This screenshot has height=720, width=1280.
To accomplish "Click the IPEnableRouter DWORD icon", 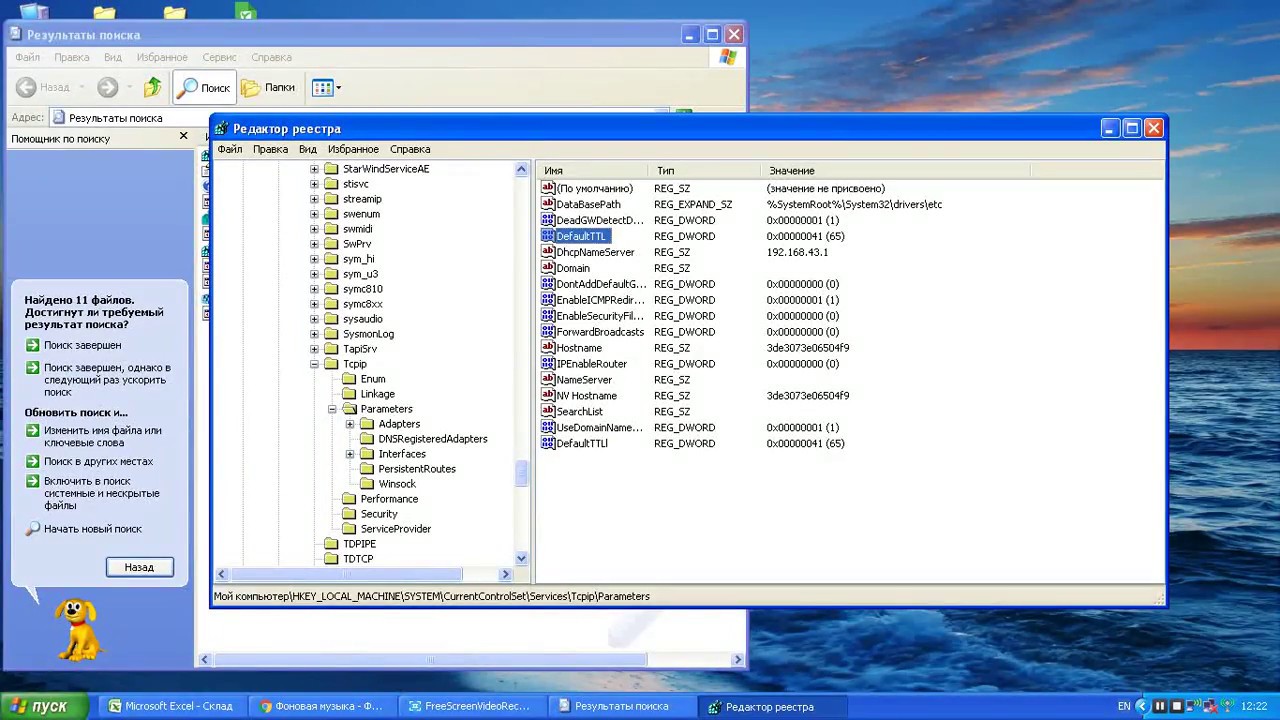I will (548, 364).
